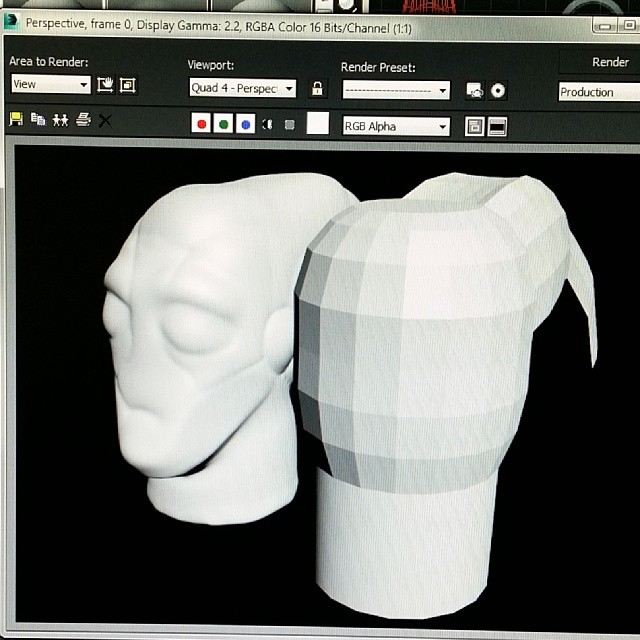Click the white color swatch
The height and width of the screenshot is (640, 640).
[318, 124]
